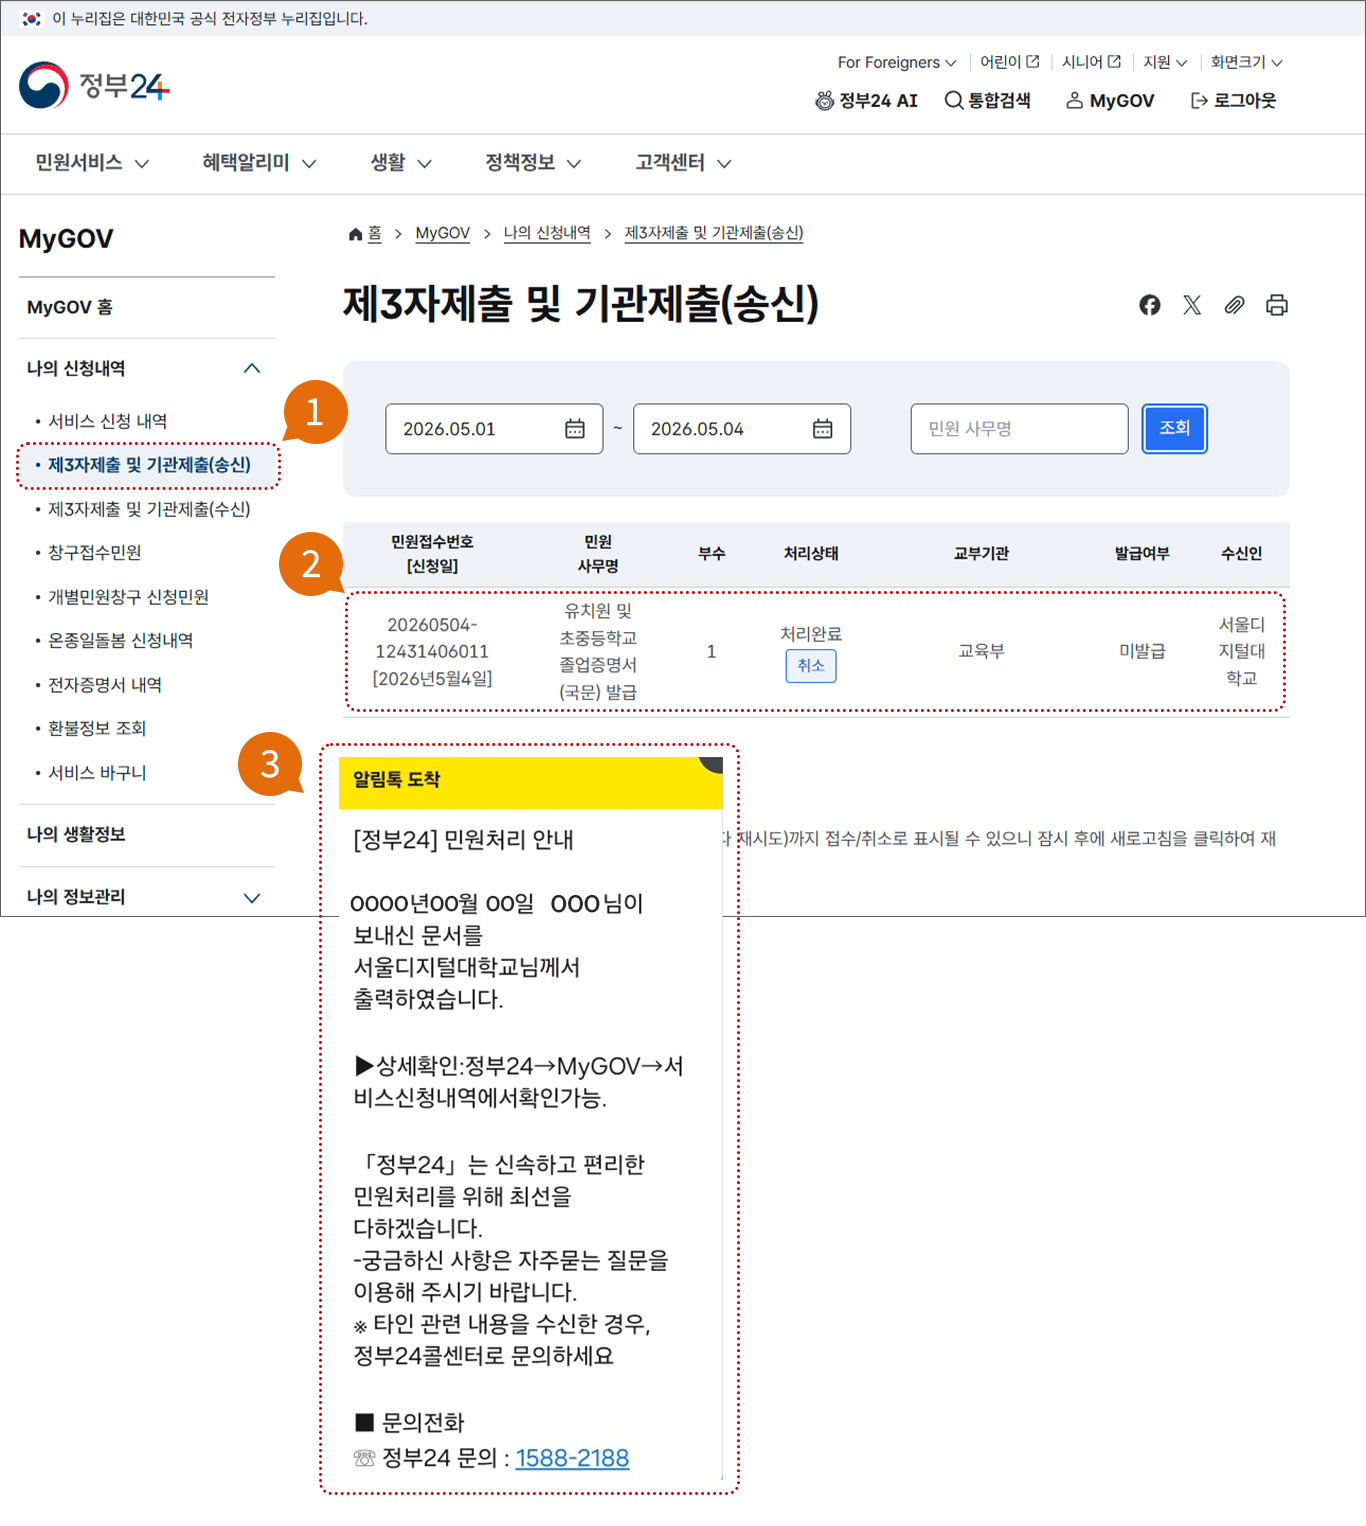Click the 조회 search button
This screenshot has width=1366, height=1526.
tap(1175, 429)
